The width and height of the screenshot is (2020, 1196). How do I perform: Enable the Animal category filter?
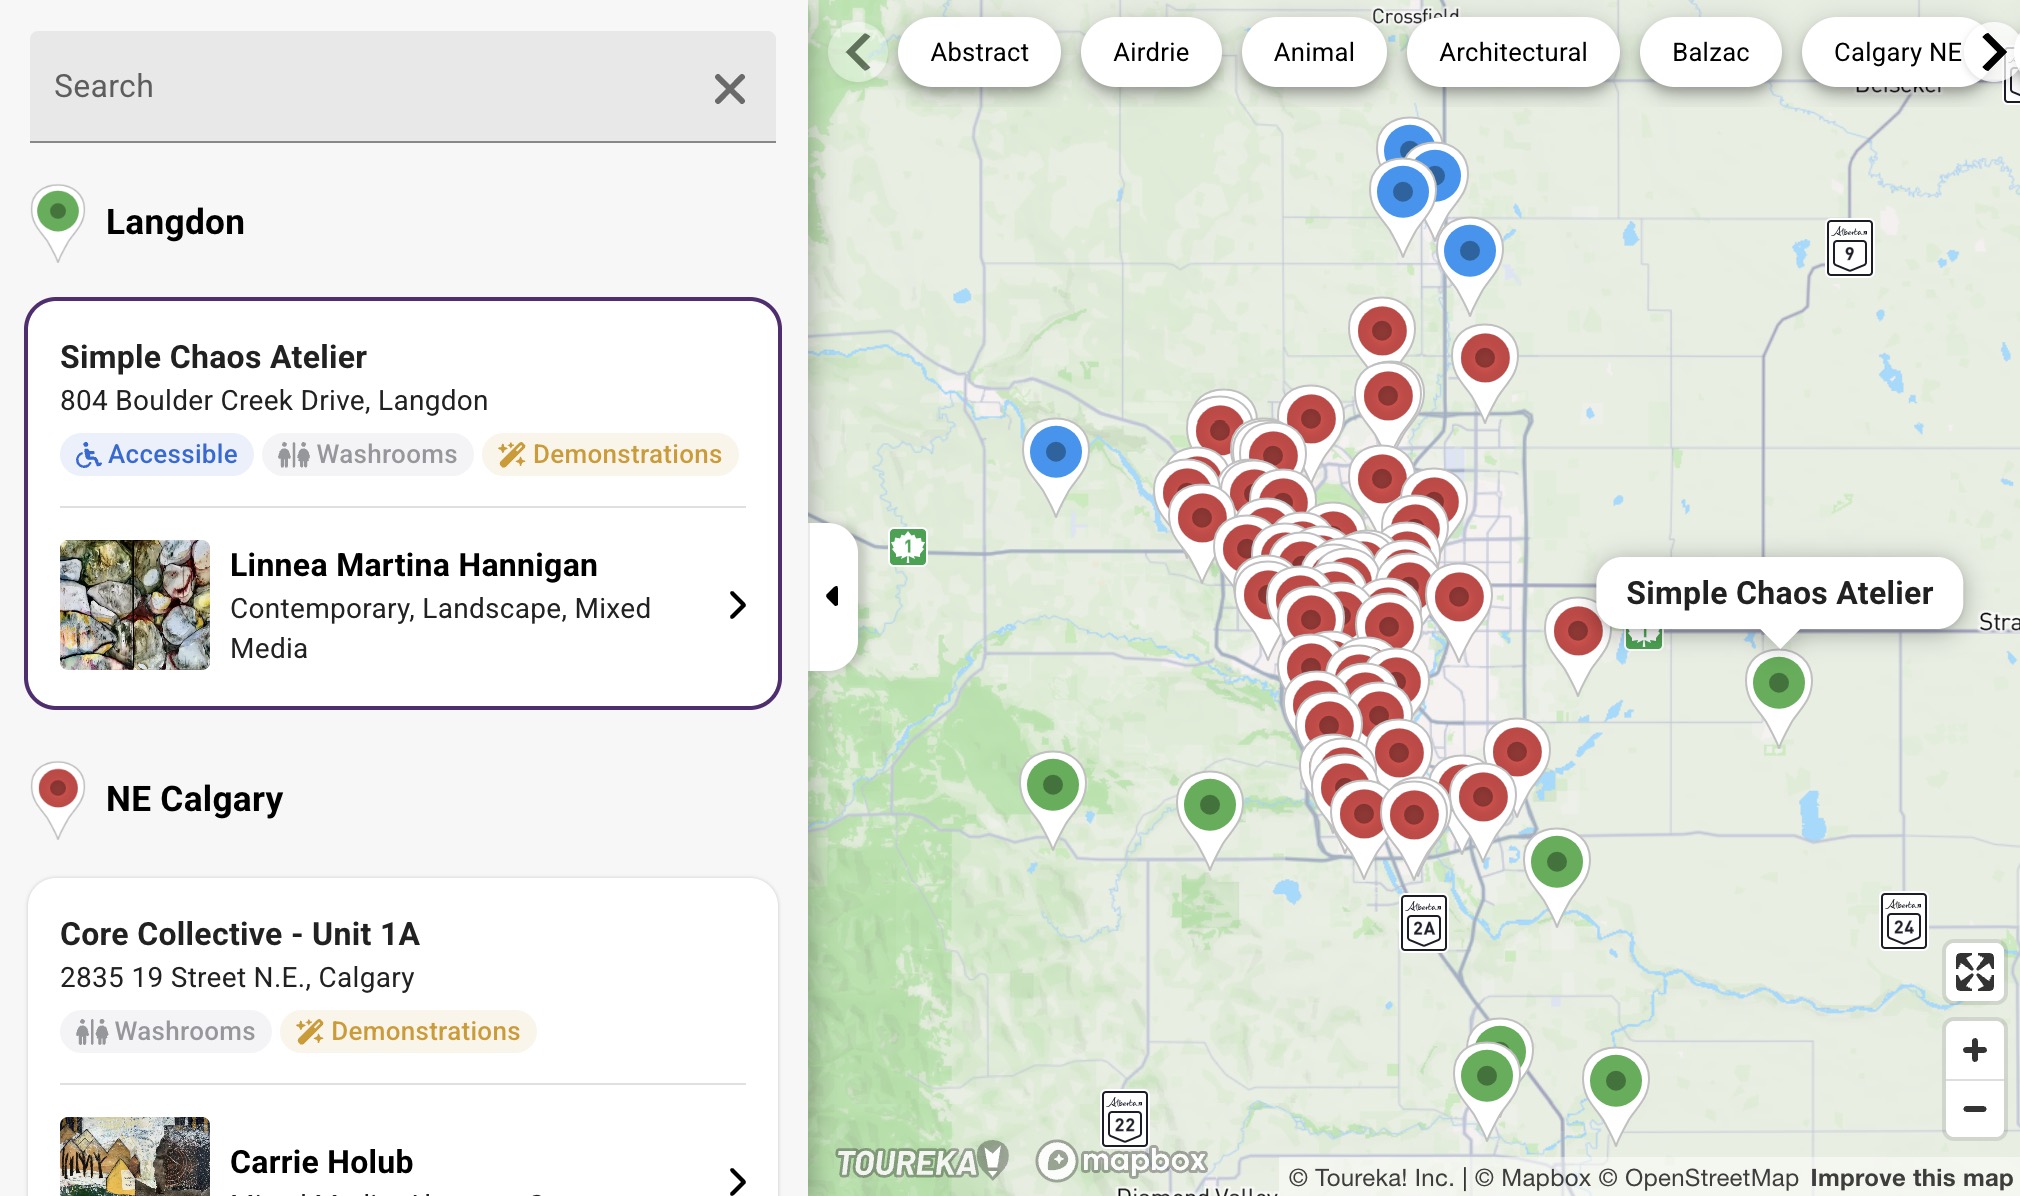coord(1313,52)
